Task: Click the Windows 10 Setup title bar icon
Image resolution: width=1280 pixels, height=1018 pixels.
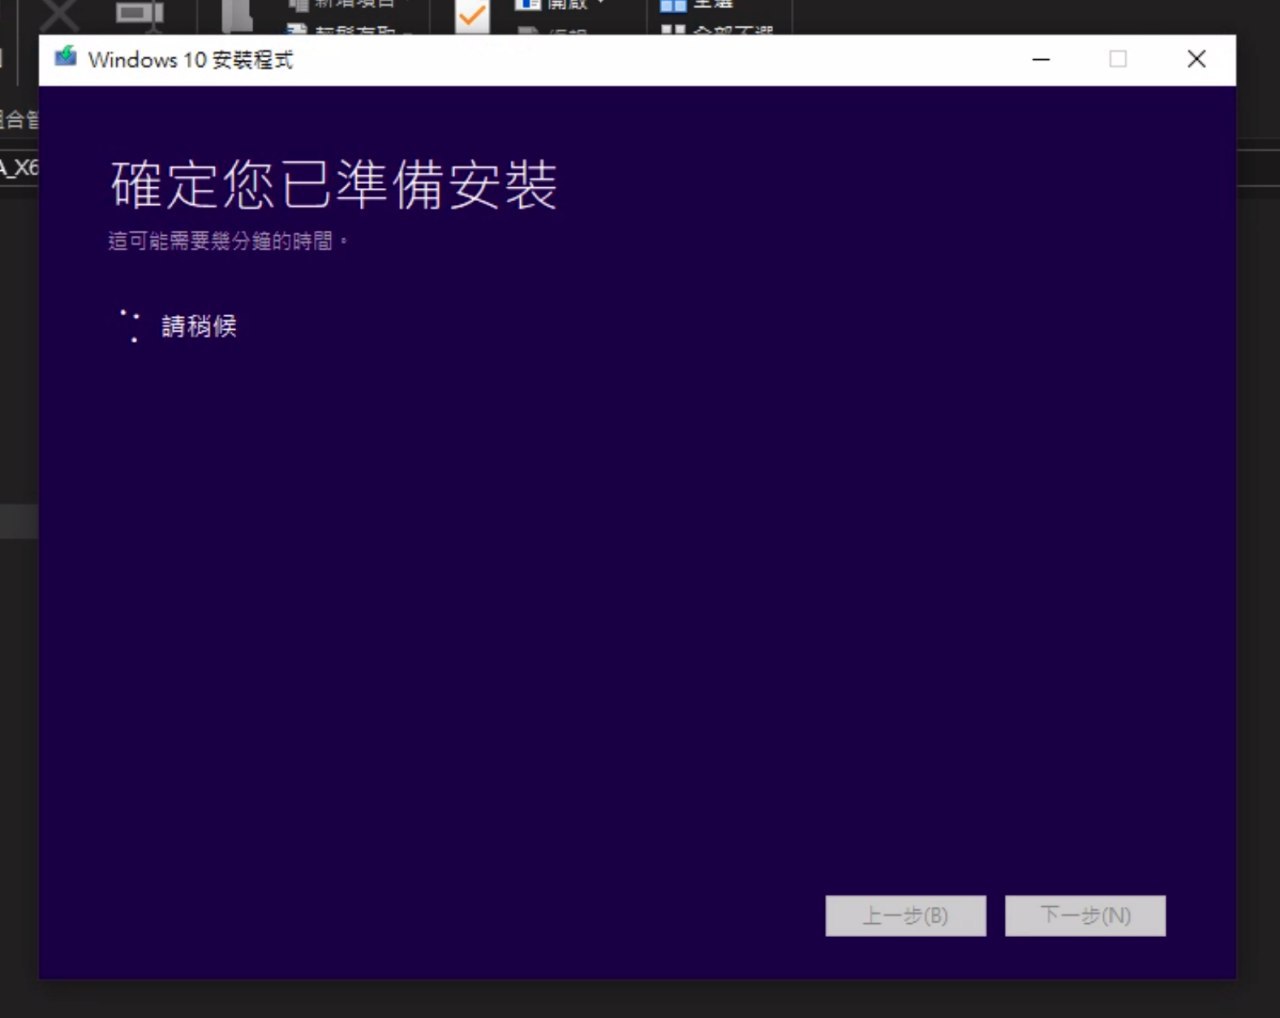Action: click(x=66, y=57)
